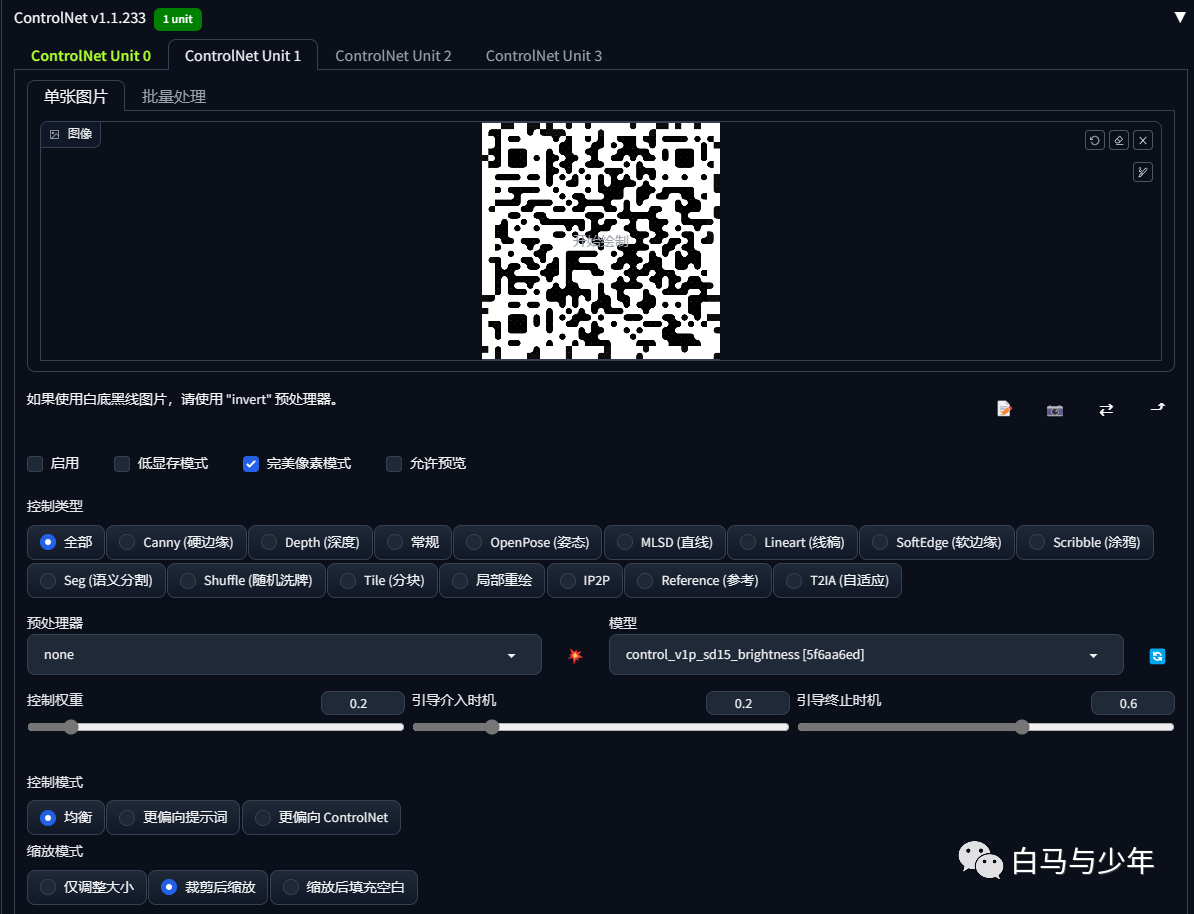Click the 控制权重 value field showing 0.2
Screen dimensions: 1194x914
[362, 703]
